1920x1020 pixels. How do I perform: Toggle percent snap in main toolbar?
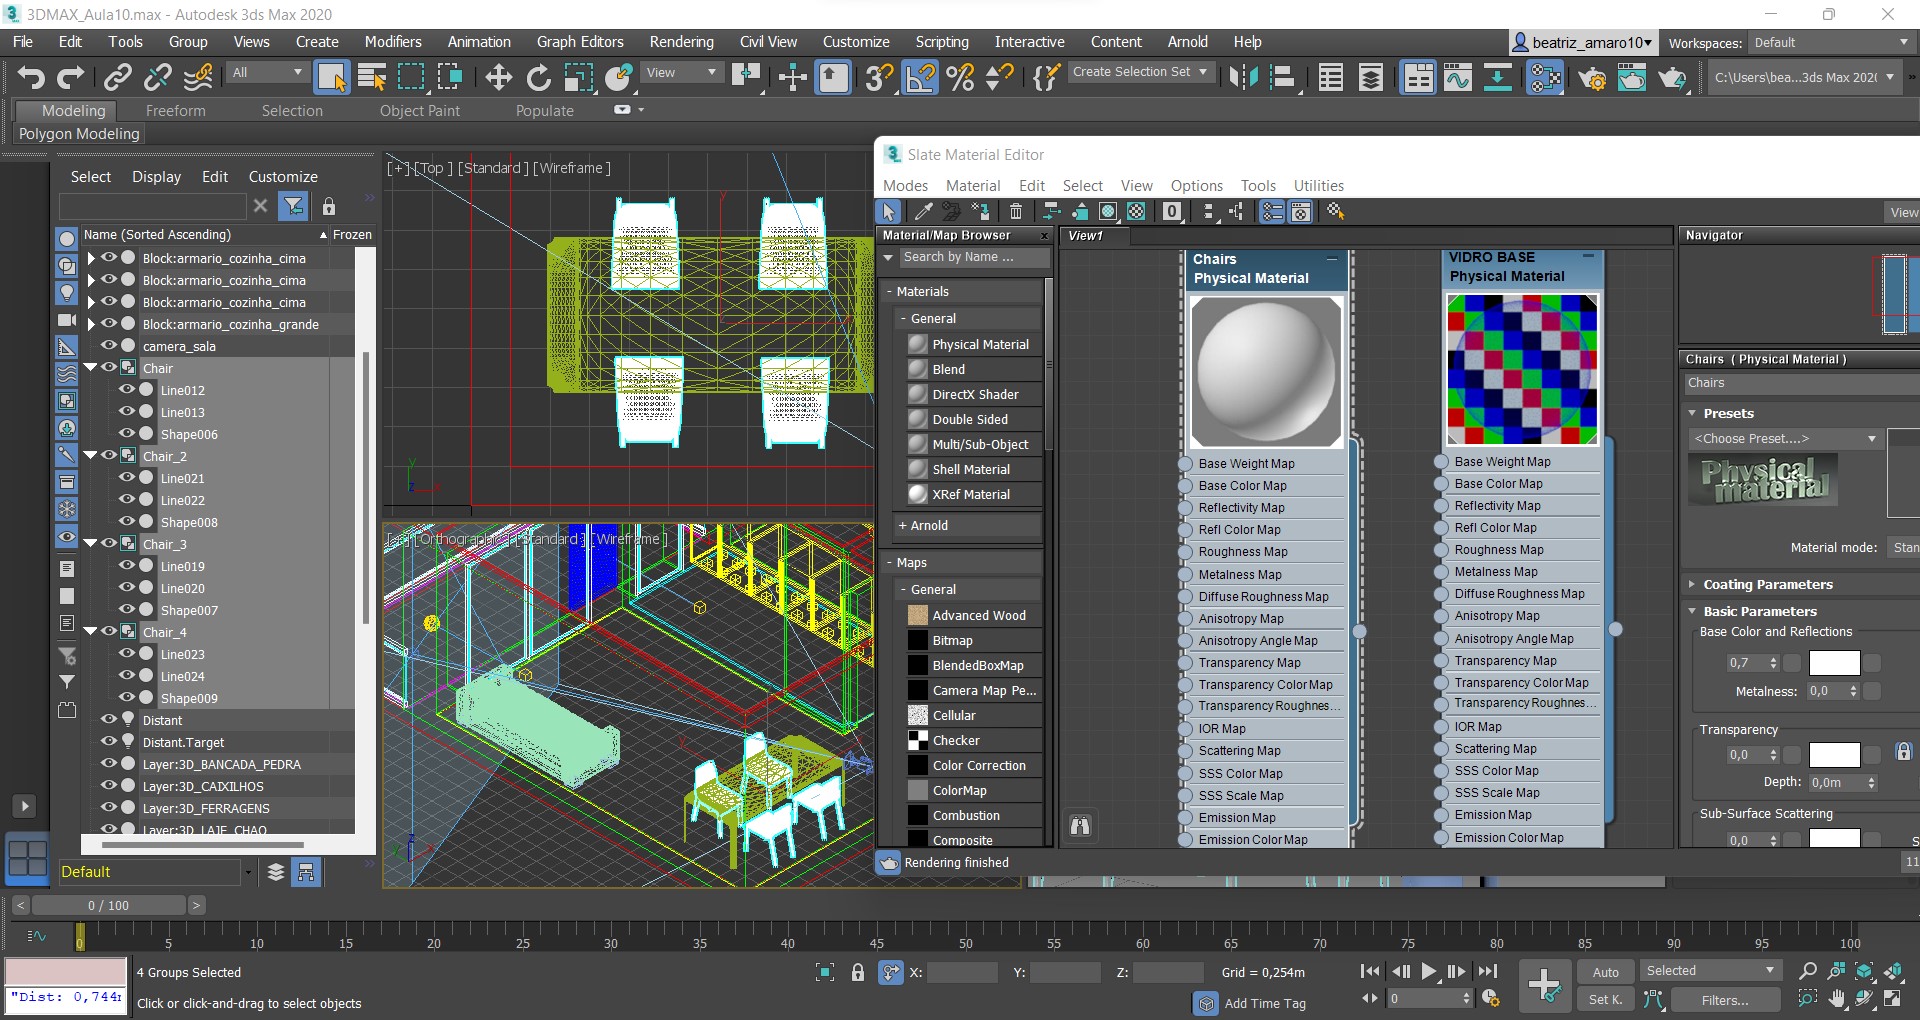[x=960, y=77]
